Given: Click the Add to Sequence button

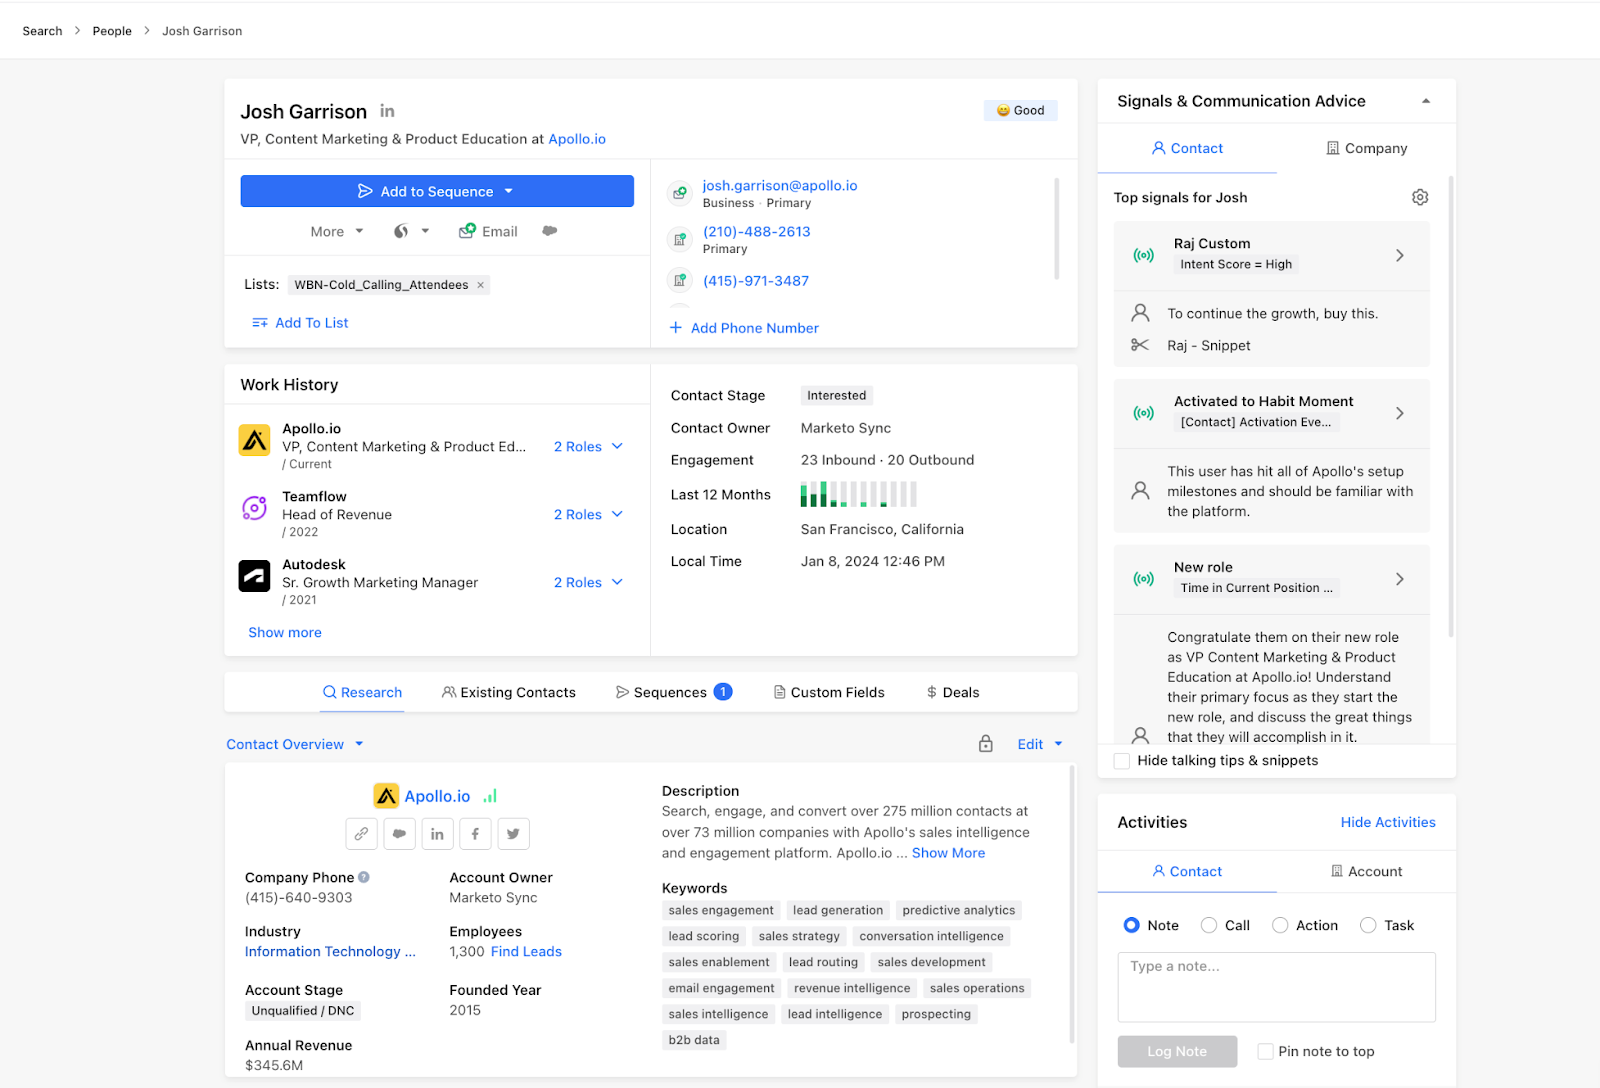Looking at the screenshot, I should point(437,191).
